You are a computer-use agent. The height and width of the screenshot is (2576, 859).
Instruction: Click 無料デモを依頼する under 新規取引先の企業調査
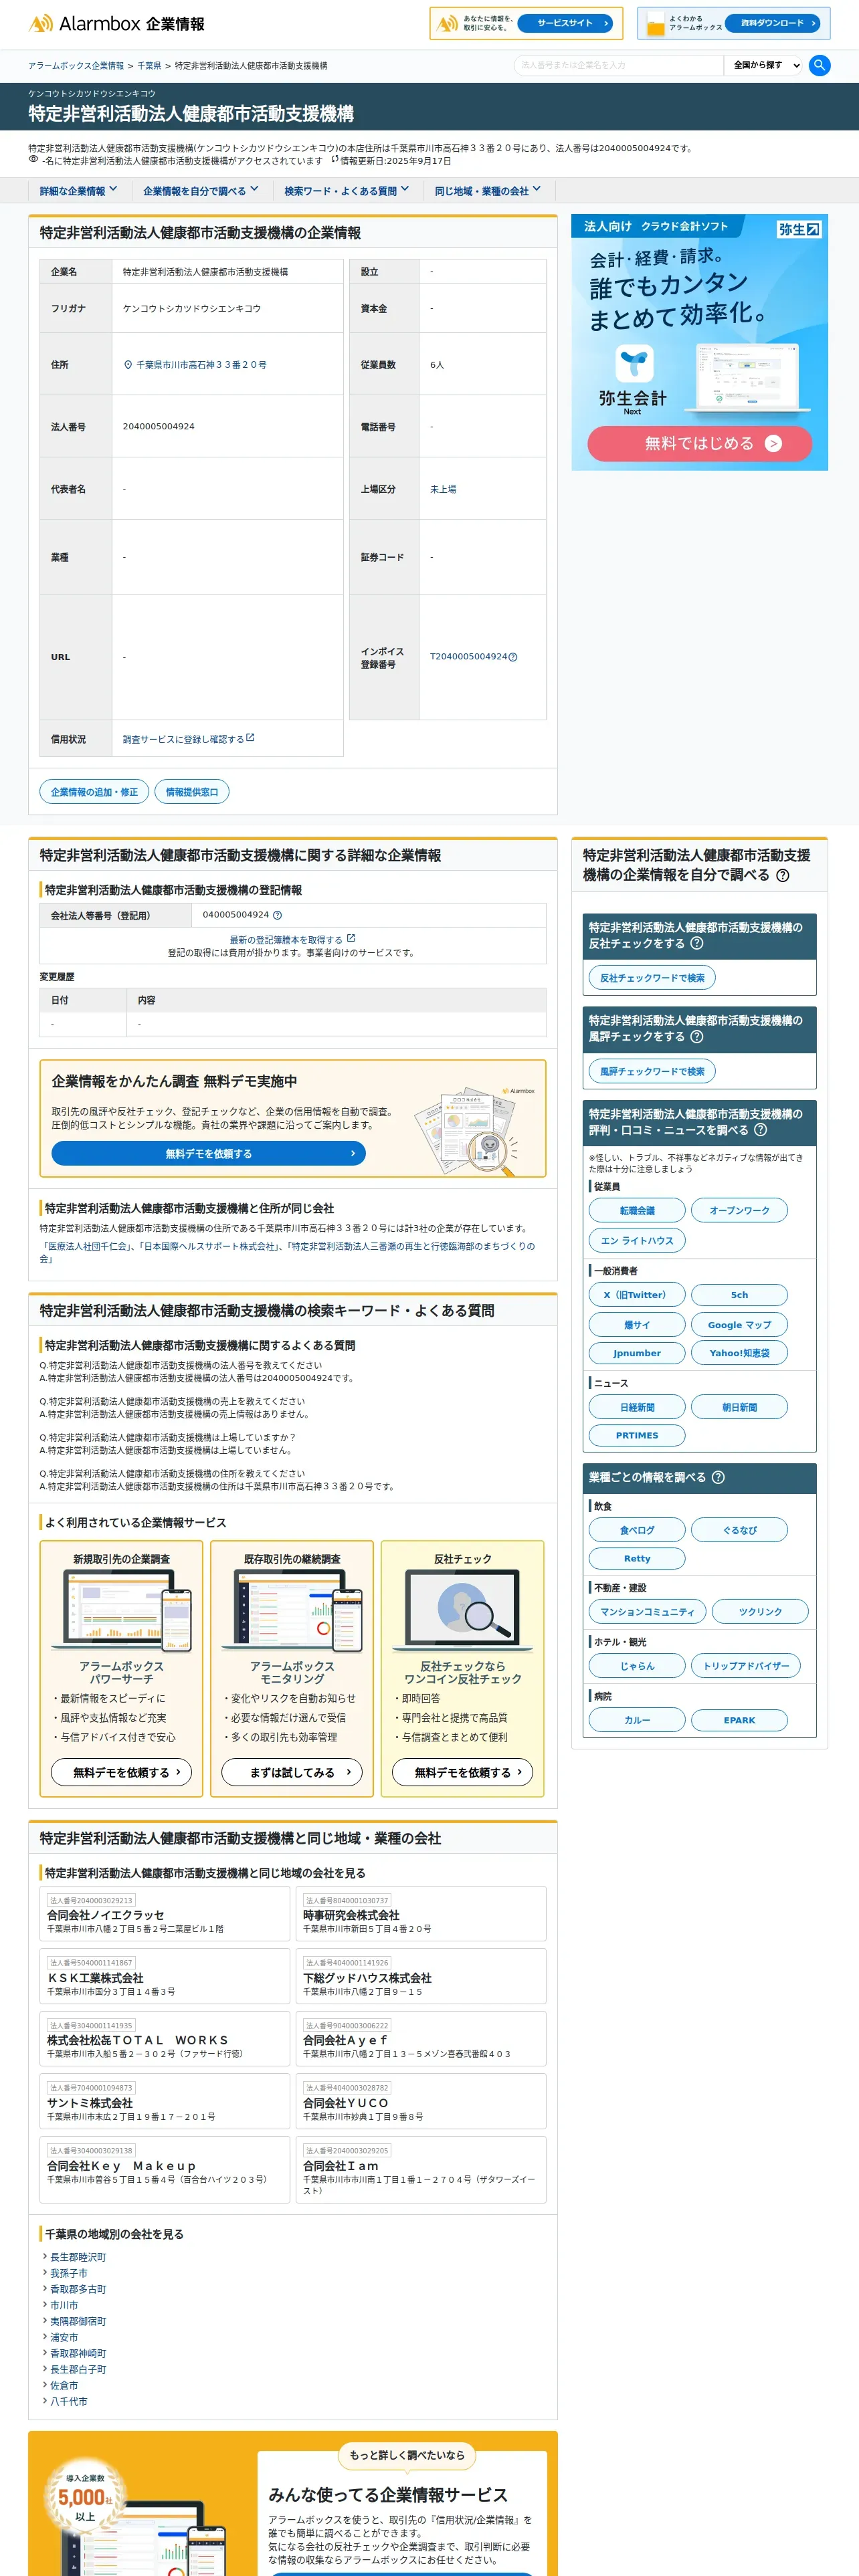coord(121,1772)
